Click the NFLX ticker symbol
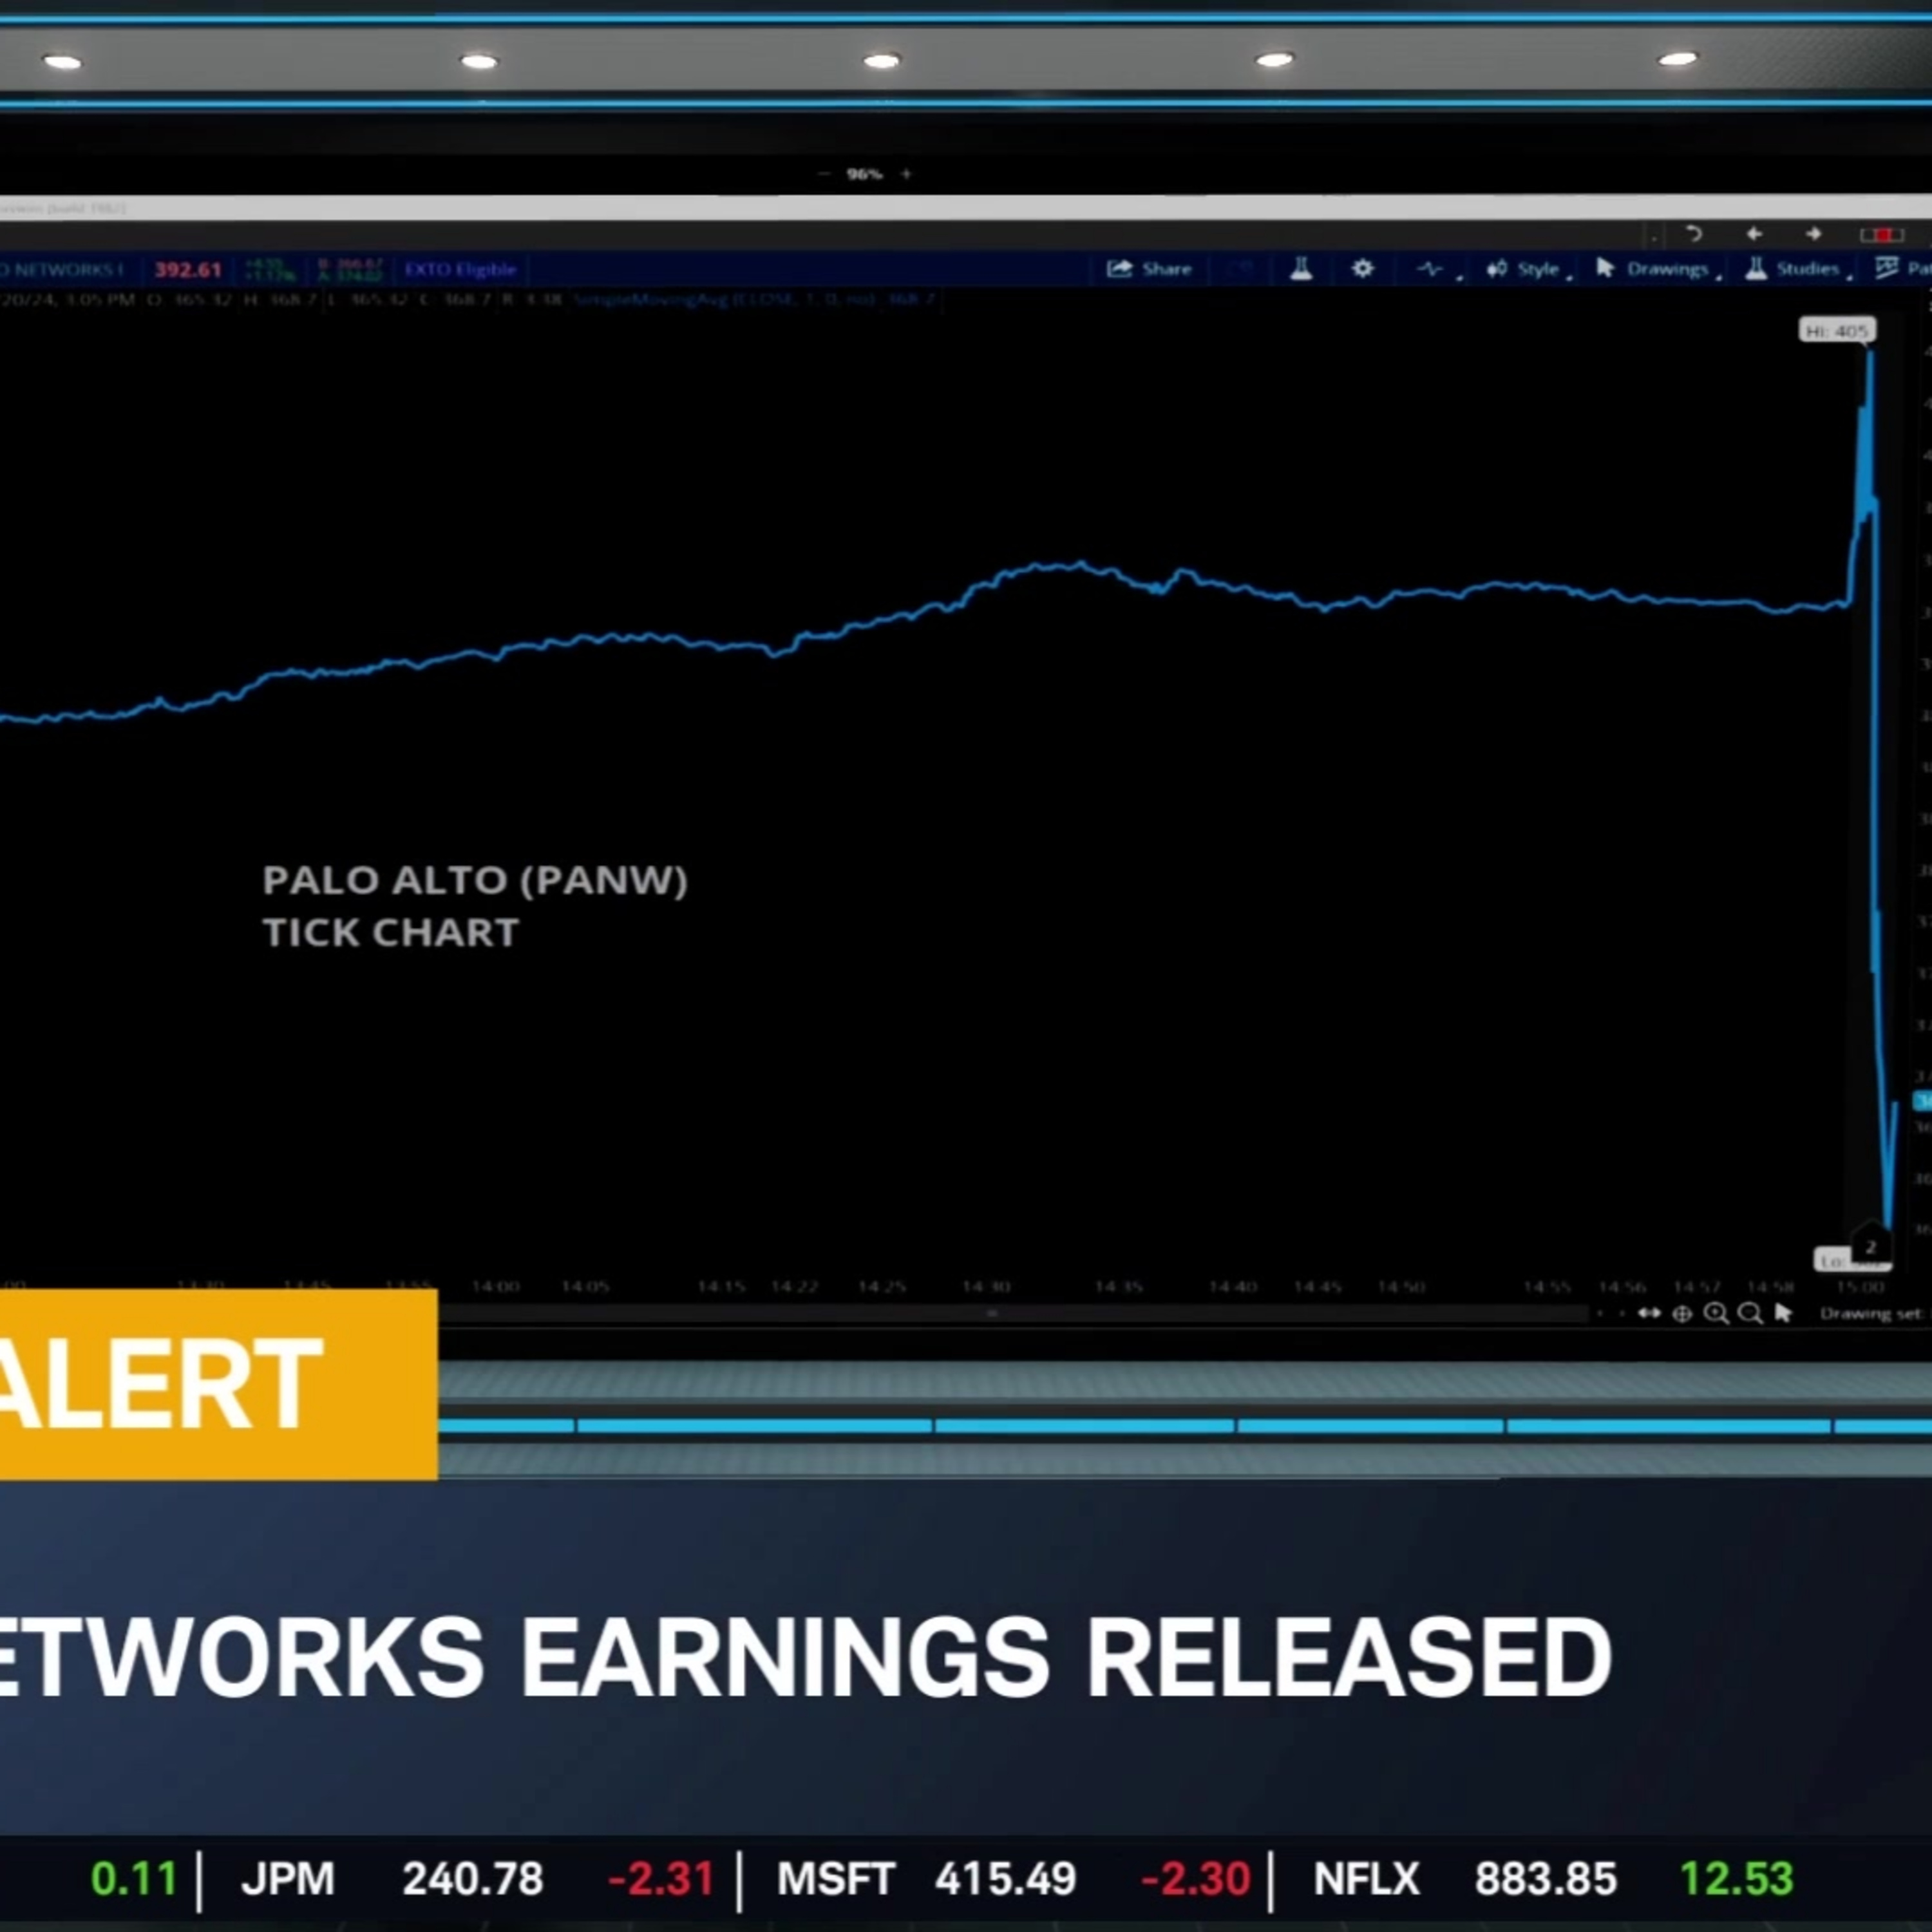The width and height of the screenshot is (1932, 1932). 1366,1879
